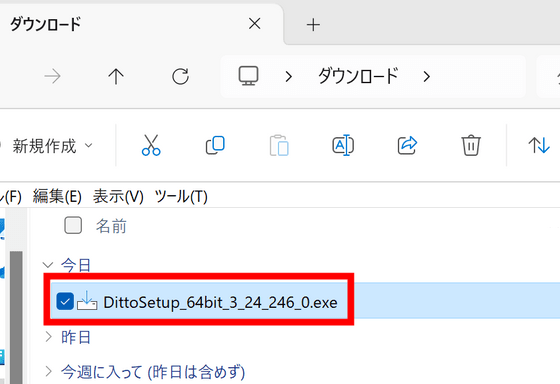Refresh the ダウンロード folder view
Viewport: 560px width, 384px height.
pyautogui.click(x=180, y=76)
